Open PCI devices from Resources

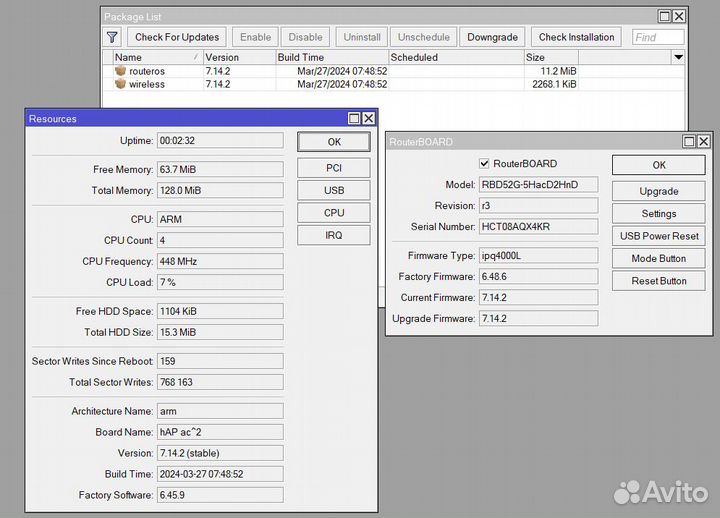[334, 168]
